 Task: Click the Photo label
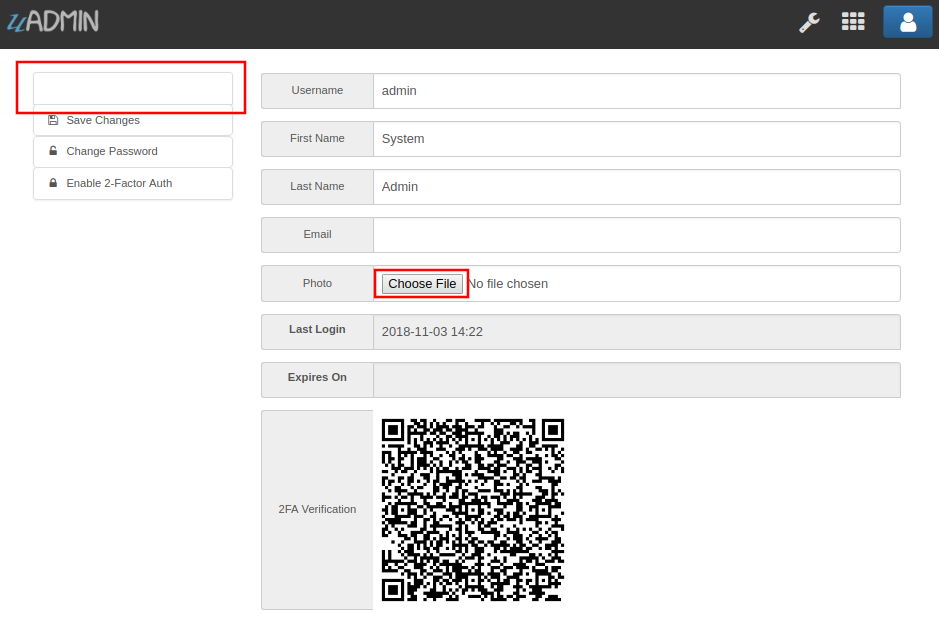click(x=317, y=283)
